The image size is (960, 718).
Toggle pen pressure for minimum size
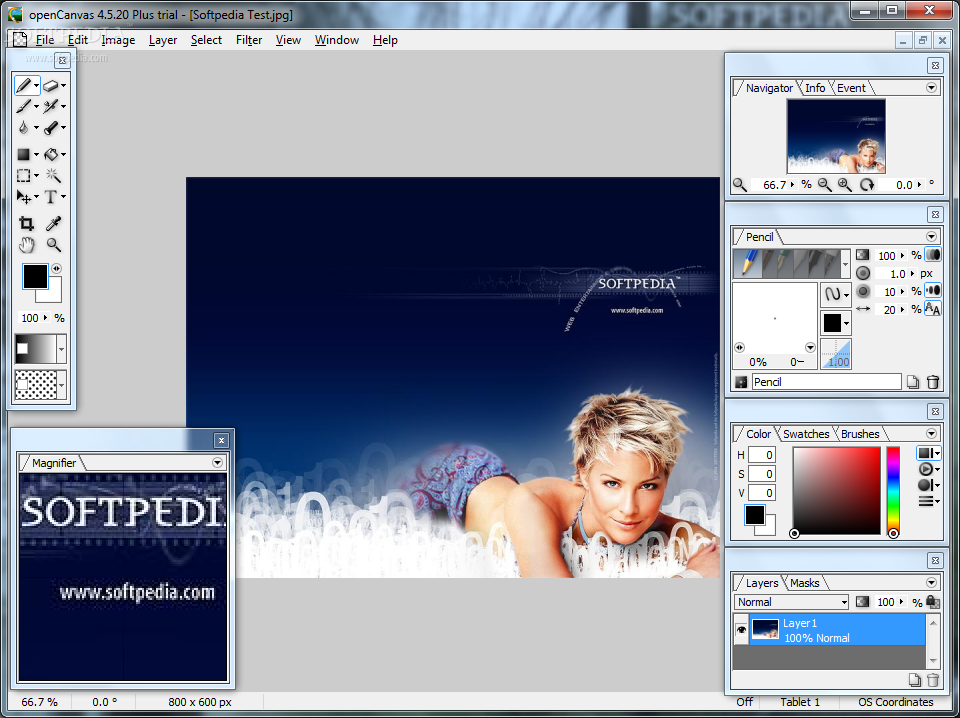pos(932,291)
